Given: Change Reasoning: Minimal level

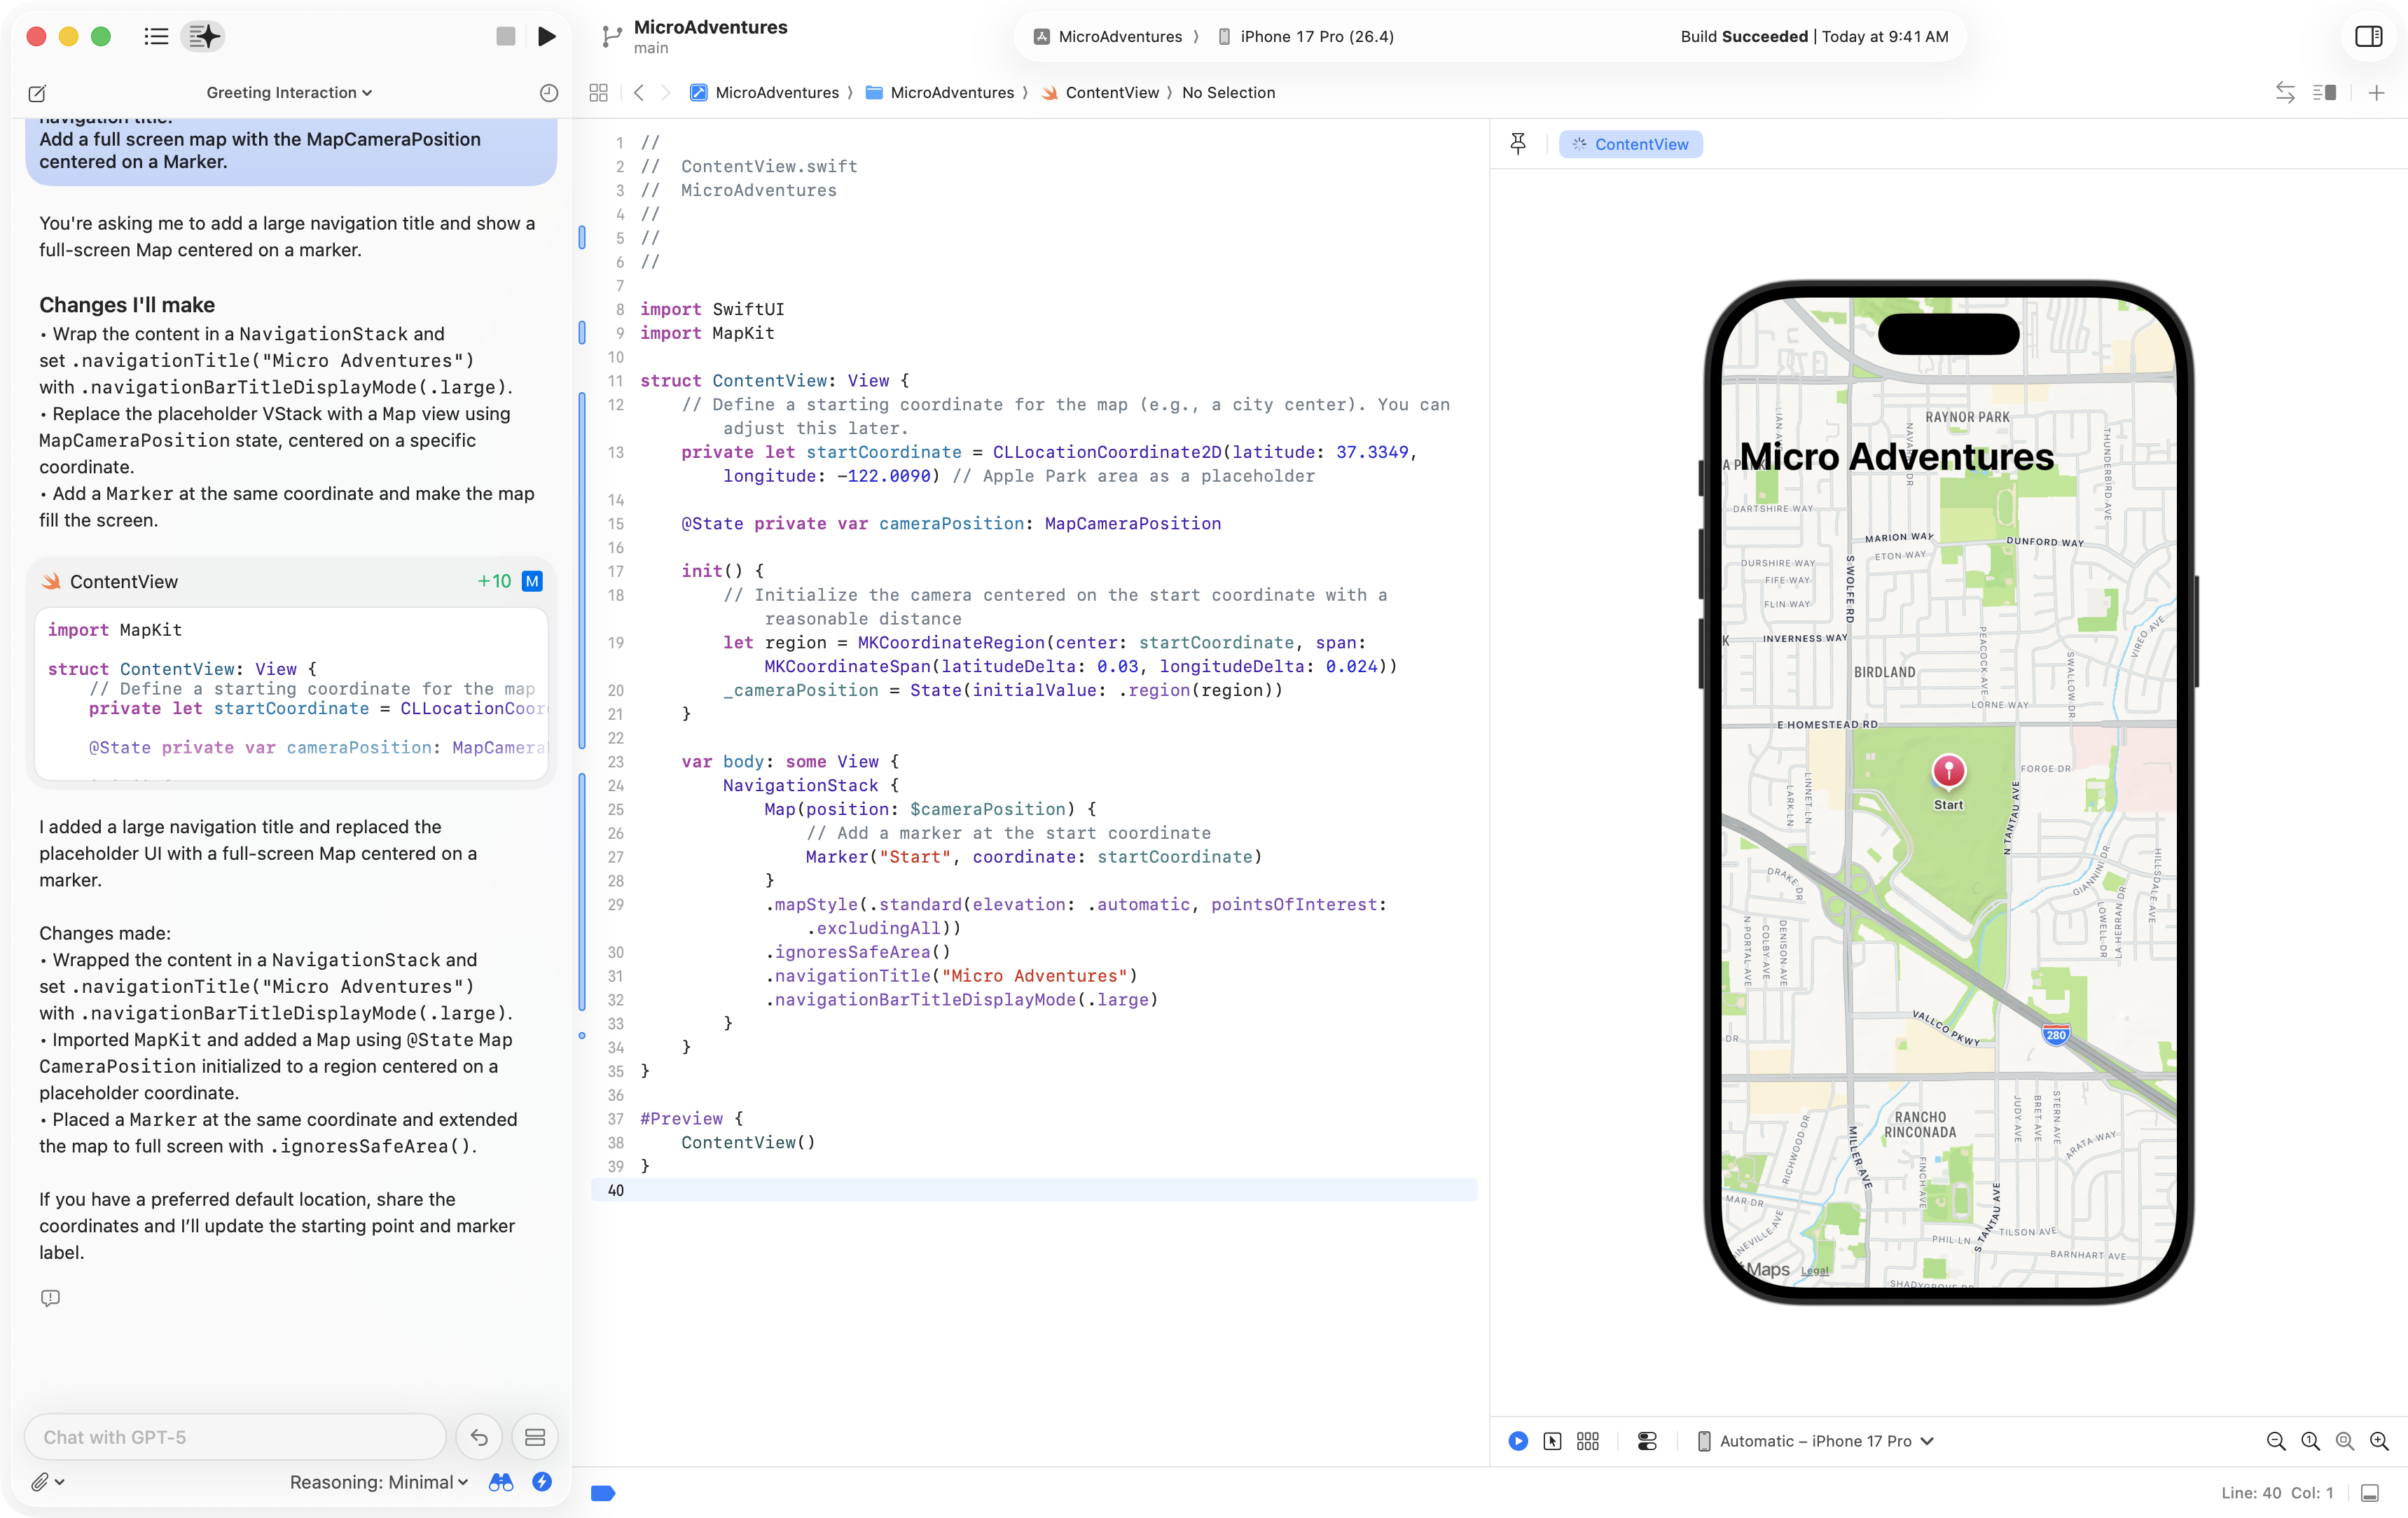Looking at the screenshot, I should (379, 1482).
